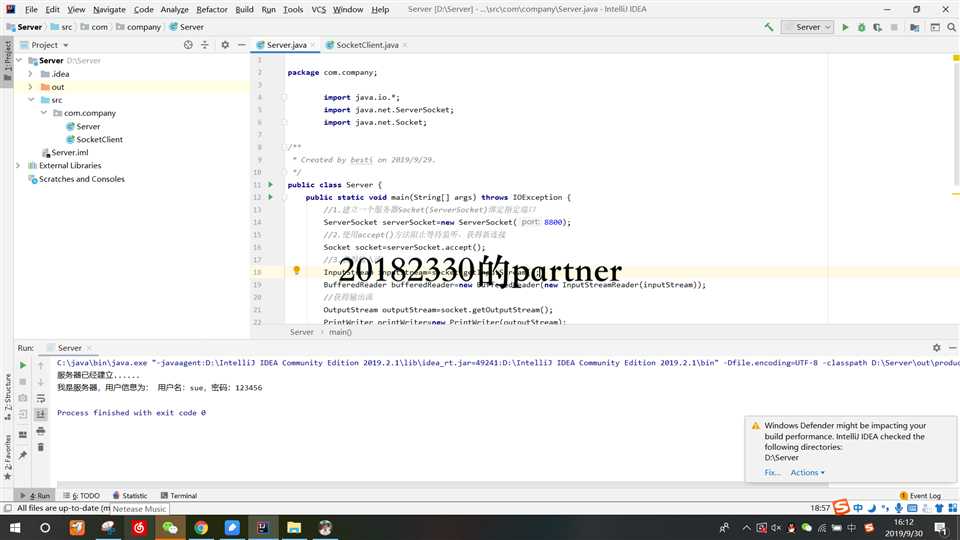Viewport: 960px width, 540px height.
Task: Click company in breadcrumb path
Action: 144,27
